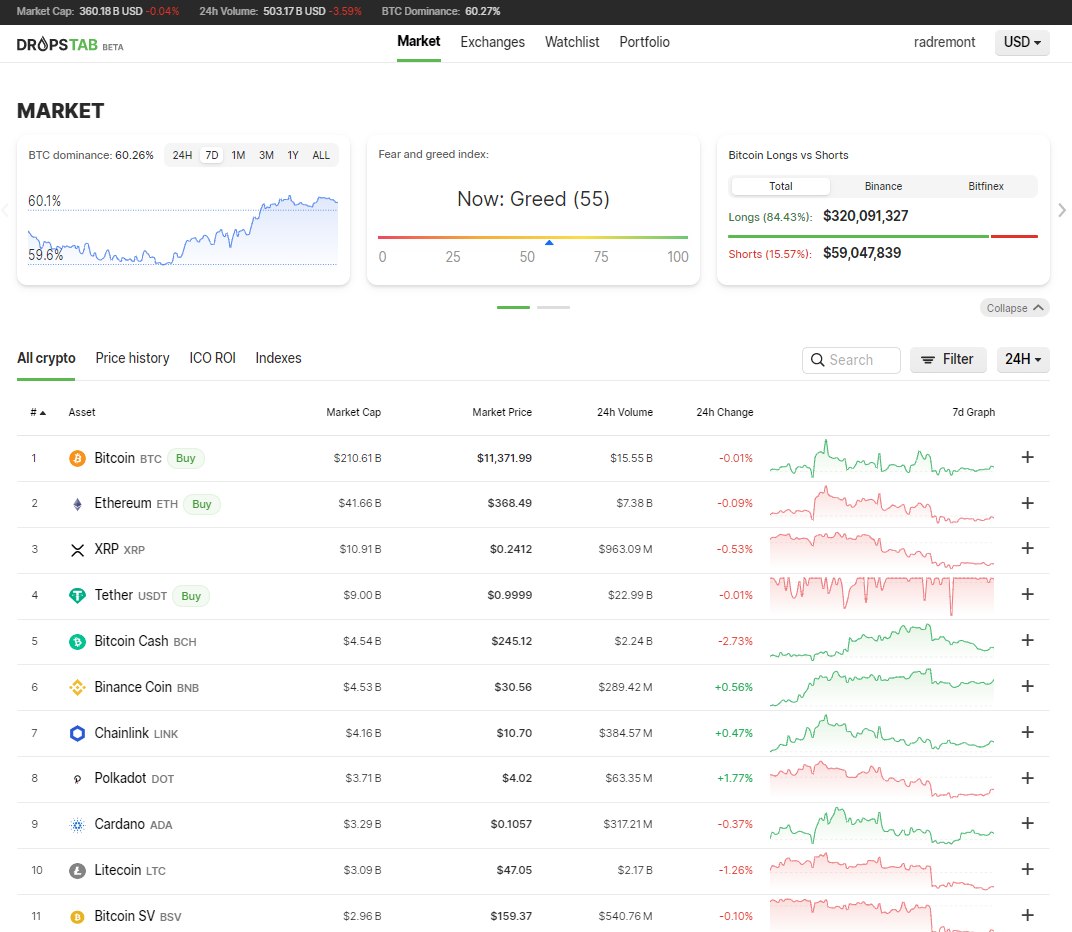The width and height of the screenshot is (1072, 932).
Task: Click the Litecoin coin icon
Action: (77, 870)
